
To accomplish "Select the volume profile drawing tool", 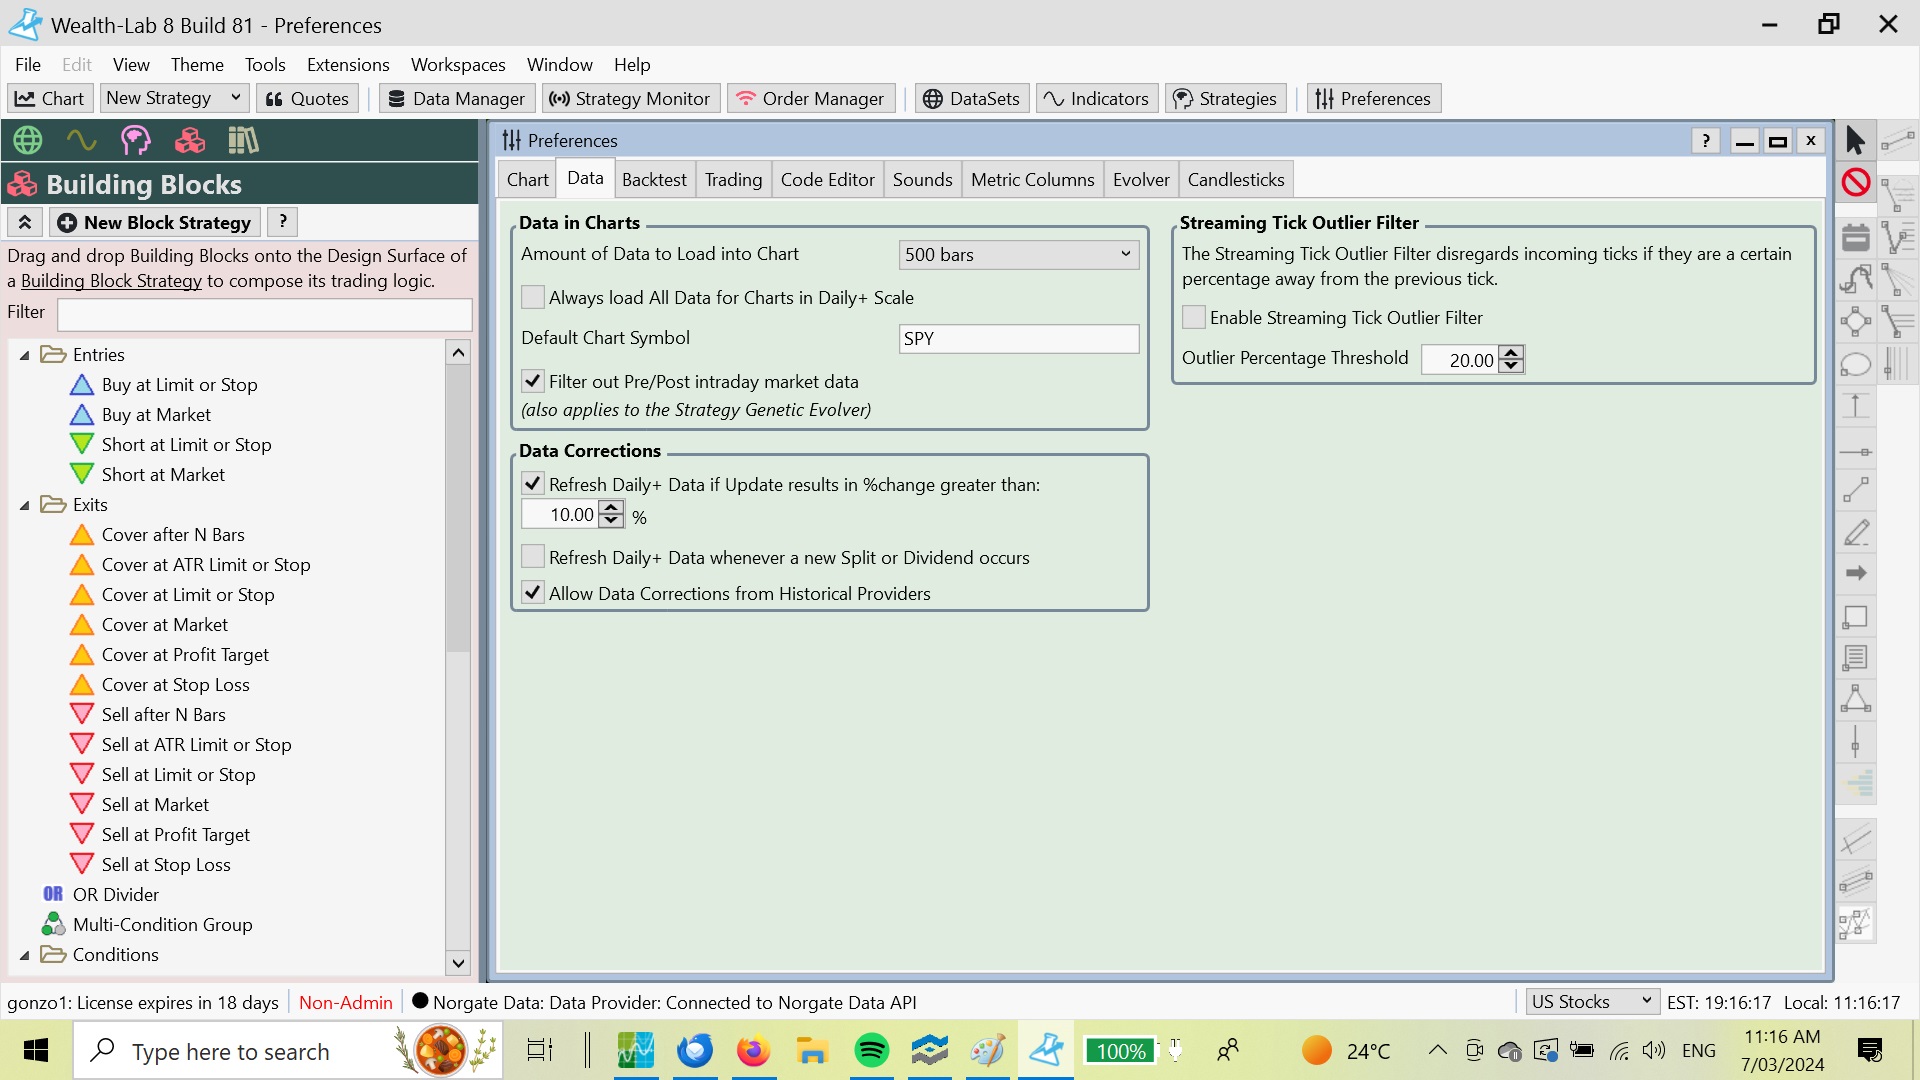I will click(1856, 783).
